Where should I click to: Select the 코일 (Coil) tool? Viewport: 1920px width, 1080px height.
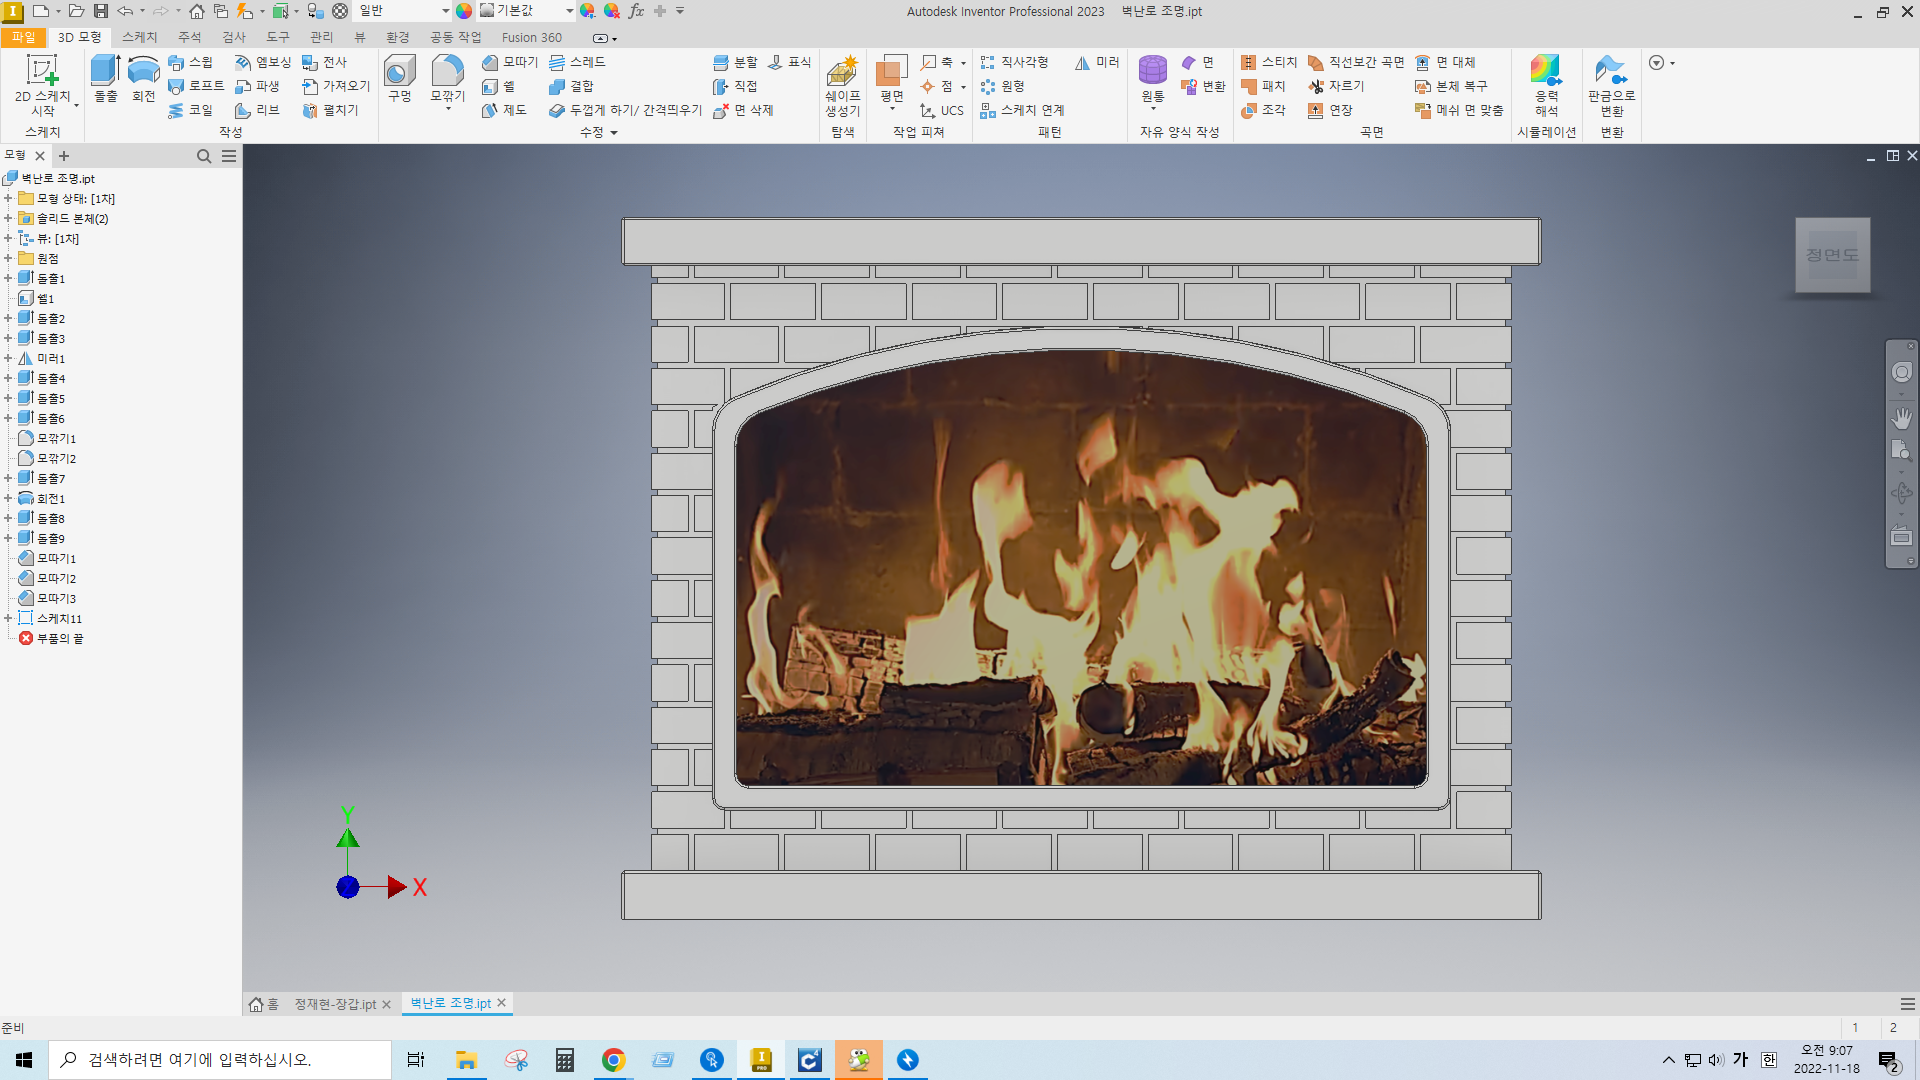[x=190, y=110]
